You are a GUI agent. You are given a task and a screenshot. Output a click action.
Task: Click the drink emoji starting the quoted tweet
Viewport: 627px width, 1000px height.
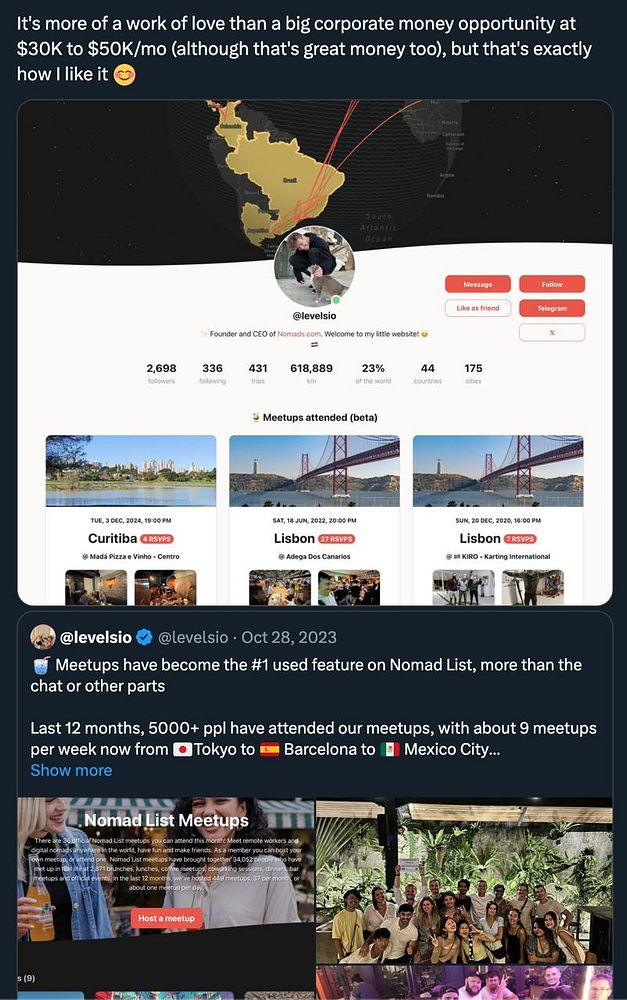click(40, 665)
